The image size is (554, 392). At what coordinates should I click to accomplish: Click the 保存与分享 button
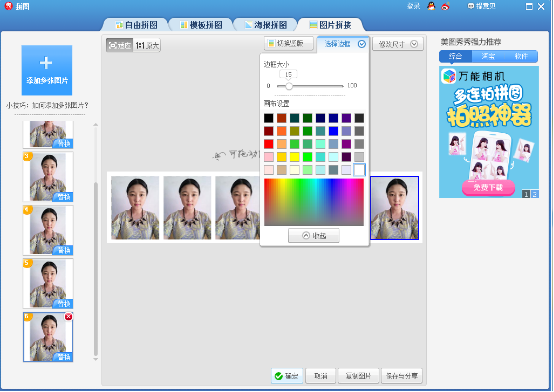point(402,376)
